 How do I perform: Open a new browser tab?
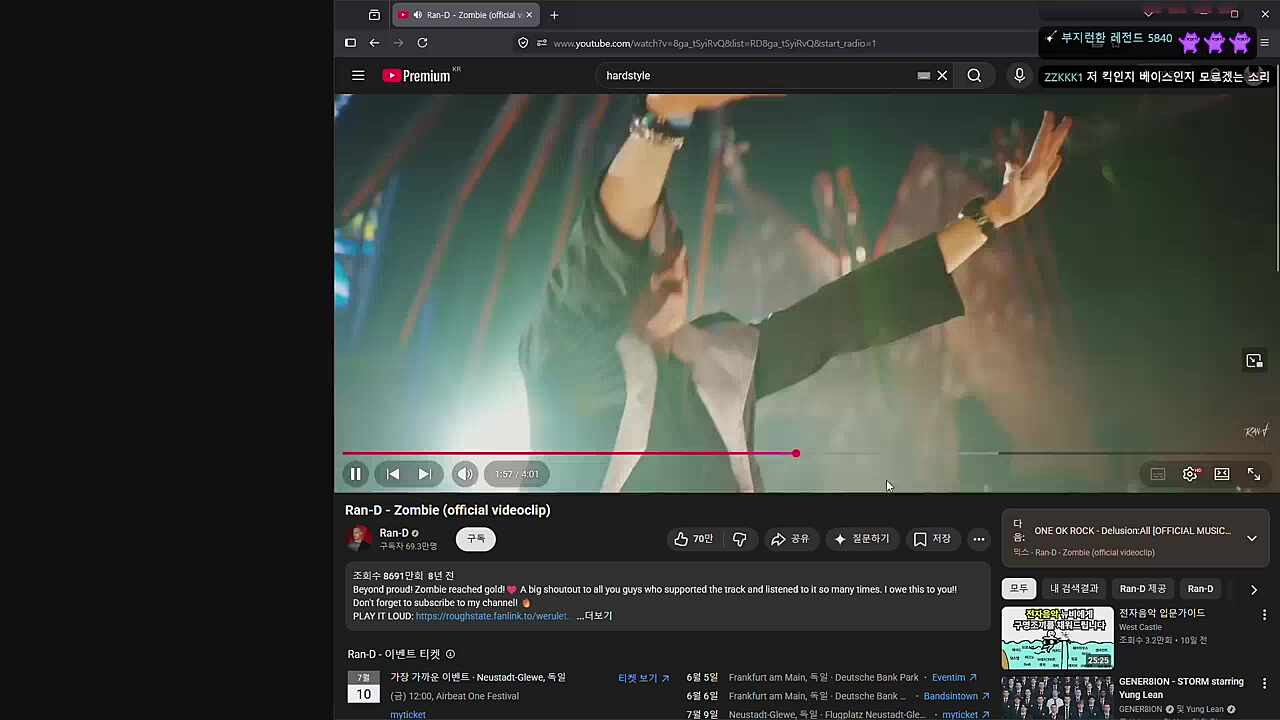coord(554,15)
